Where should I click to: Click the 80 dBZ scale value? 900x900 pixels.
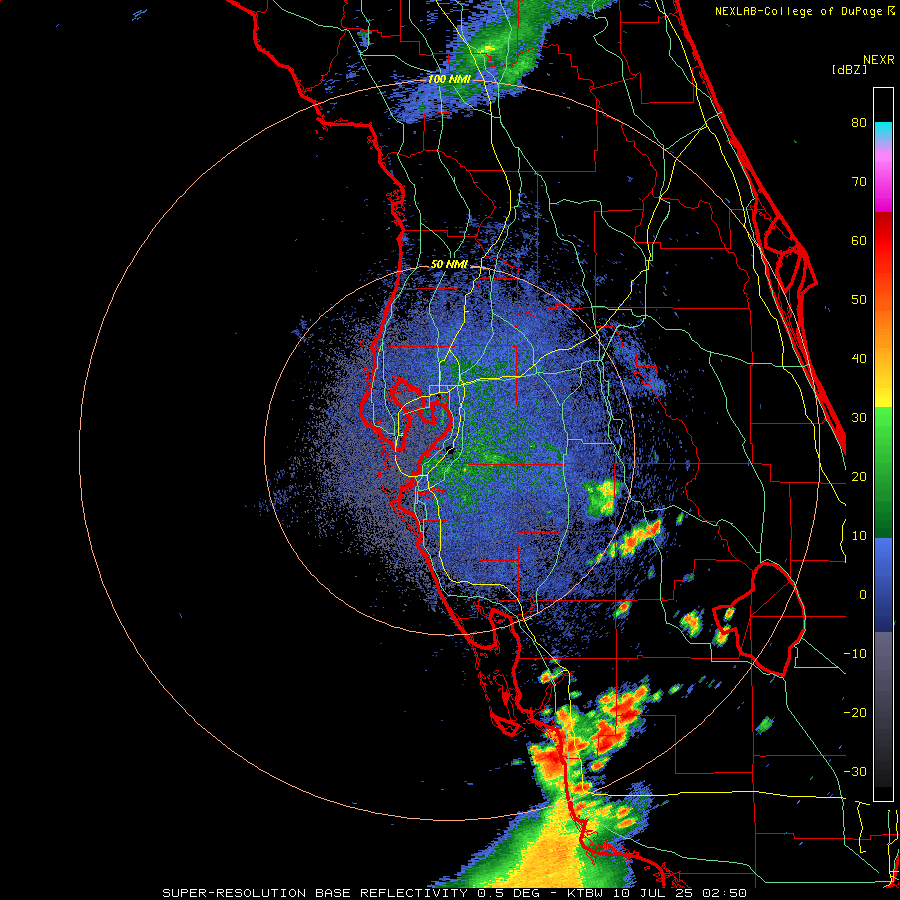(x=859, y=123)
